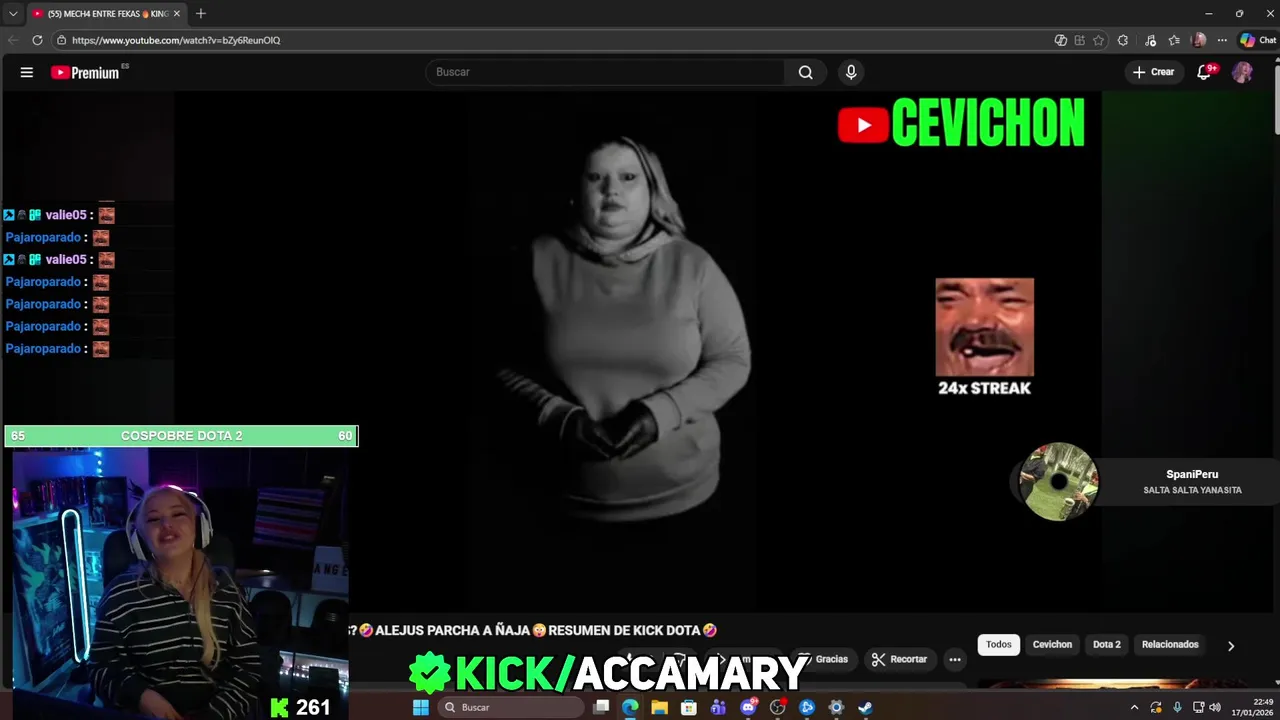Add this page to browser favorites
The width and height of the screenshot is (1280, 720).
click(x=1098, y=40)
